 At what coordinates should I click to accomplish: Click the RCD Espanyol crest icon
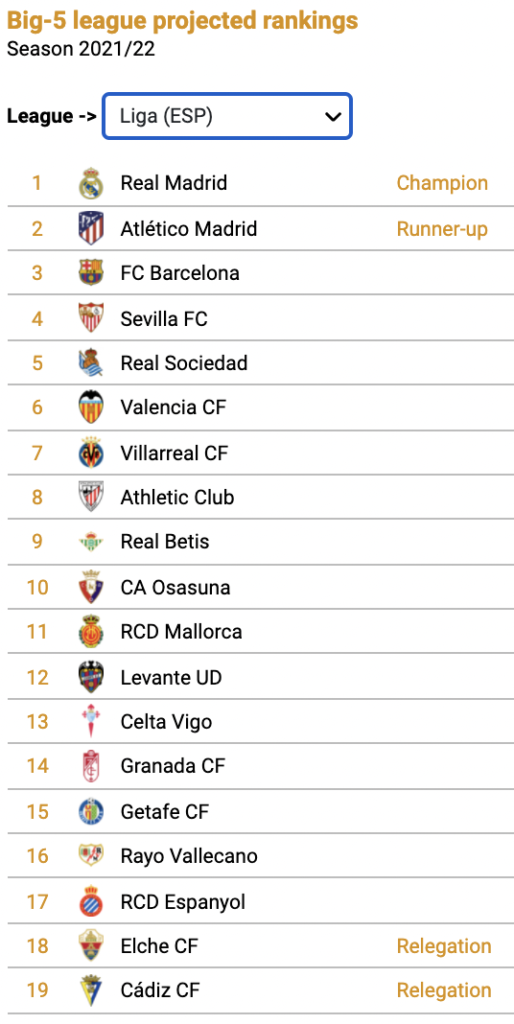(x=91, y=902)
